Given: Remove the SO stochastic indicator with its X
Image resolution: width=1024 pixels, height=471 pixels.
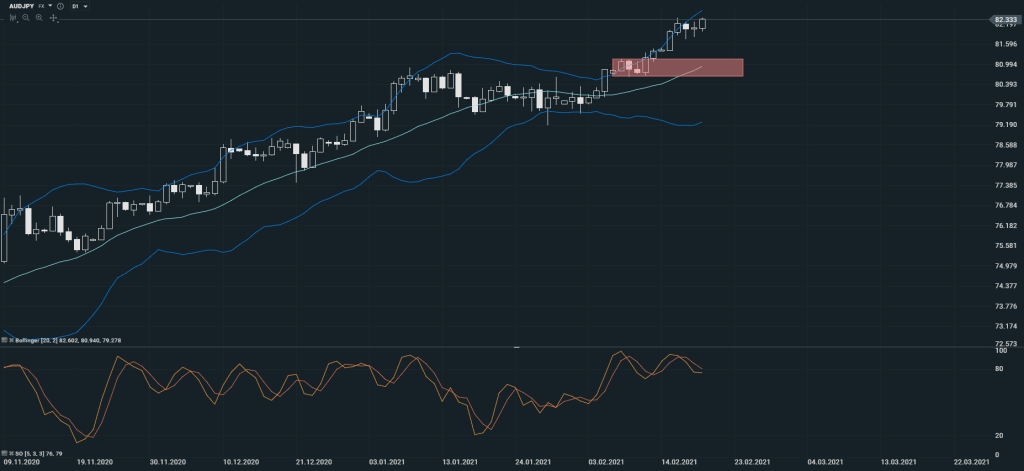Looking at the screenshot, I should pos(11,453).
